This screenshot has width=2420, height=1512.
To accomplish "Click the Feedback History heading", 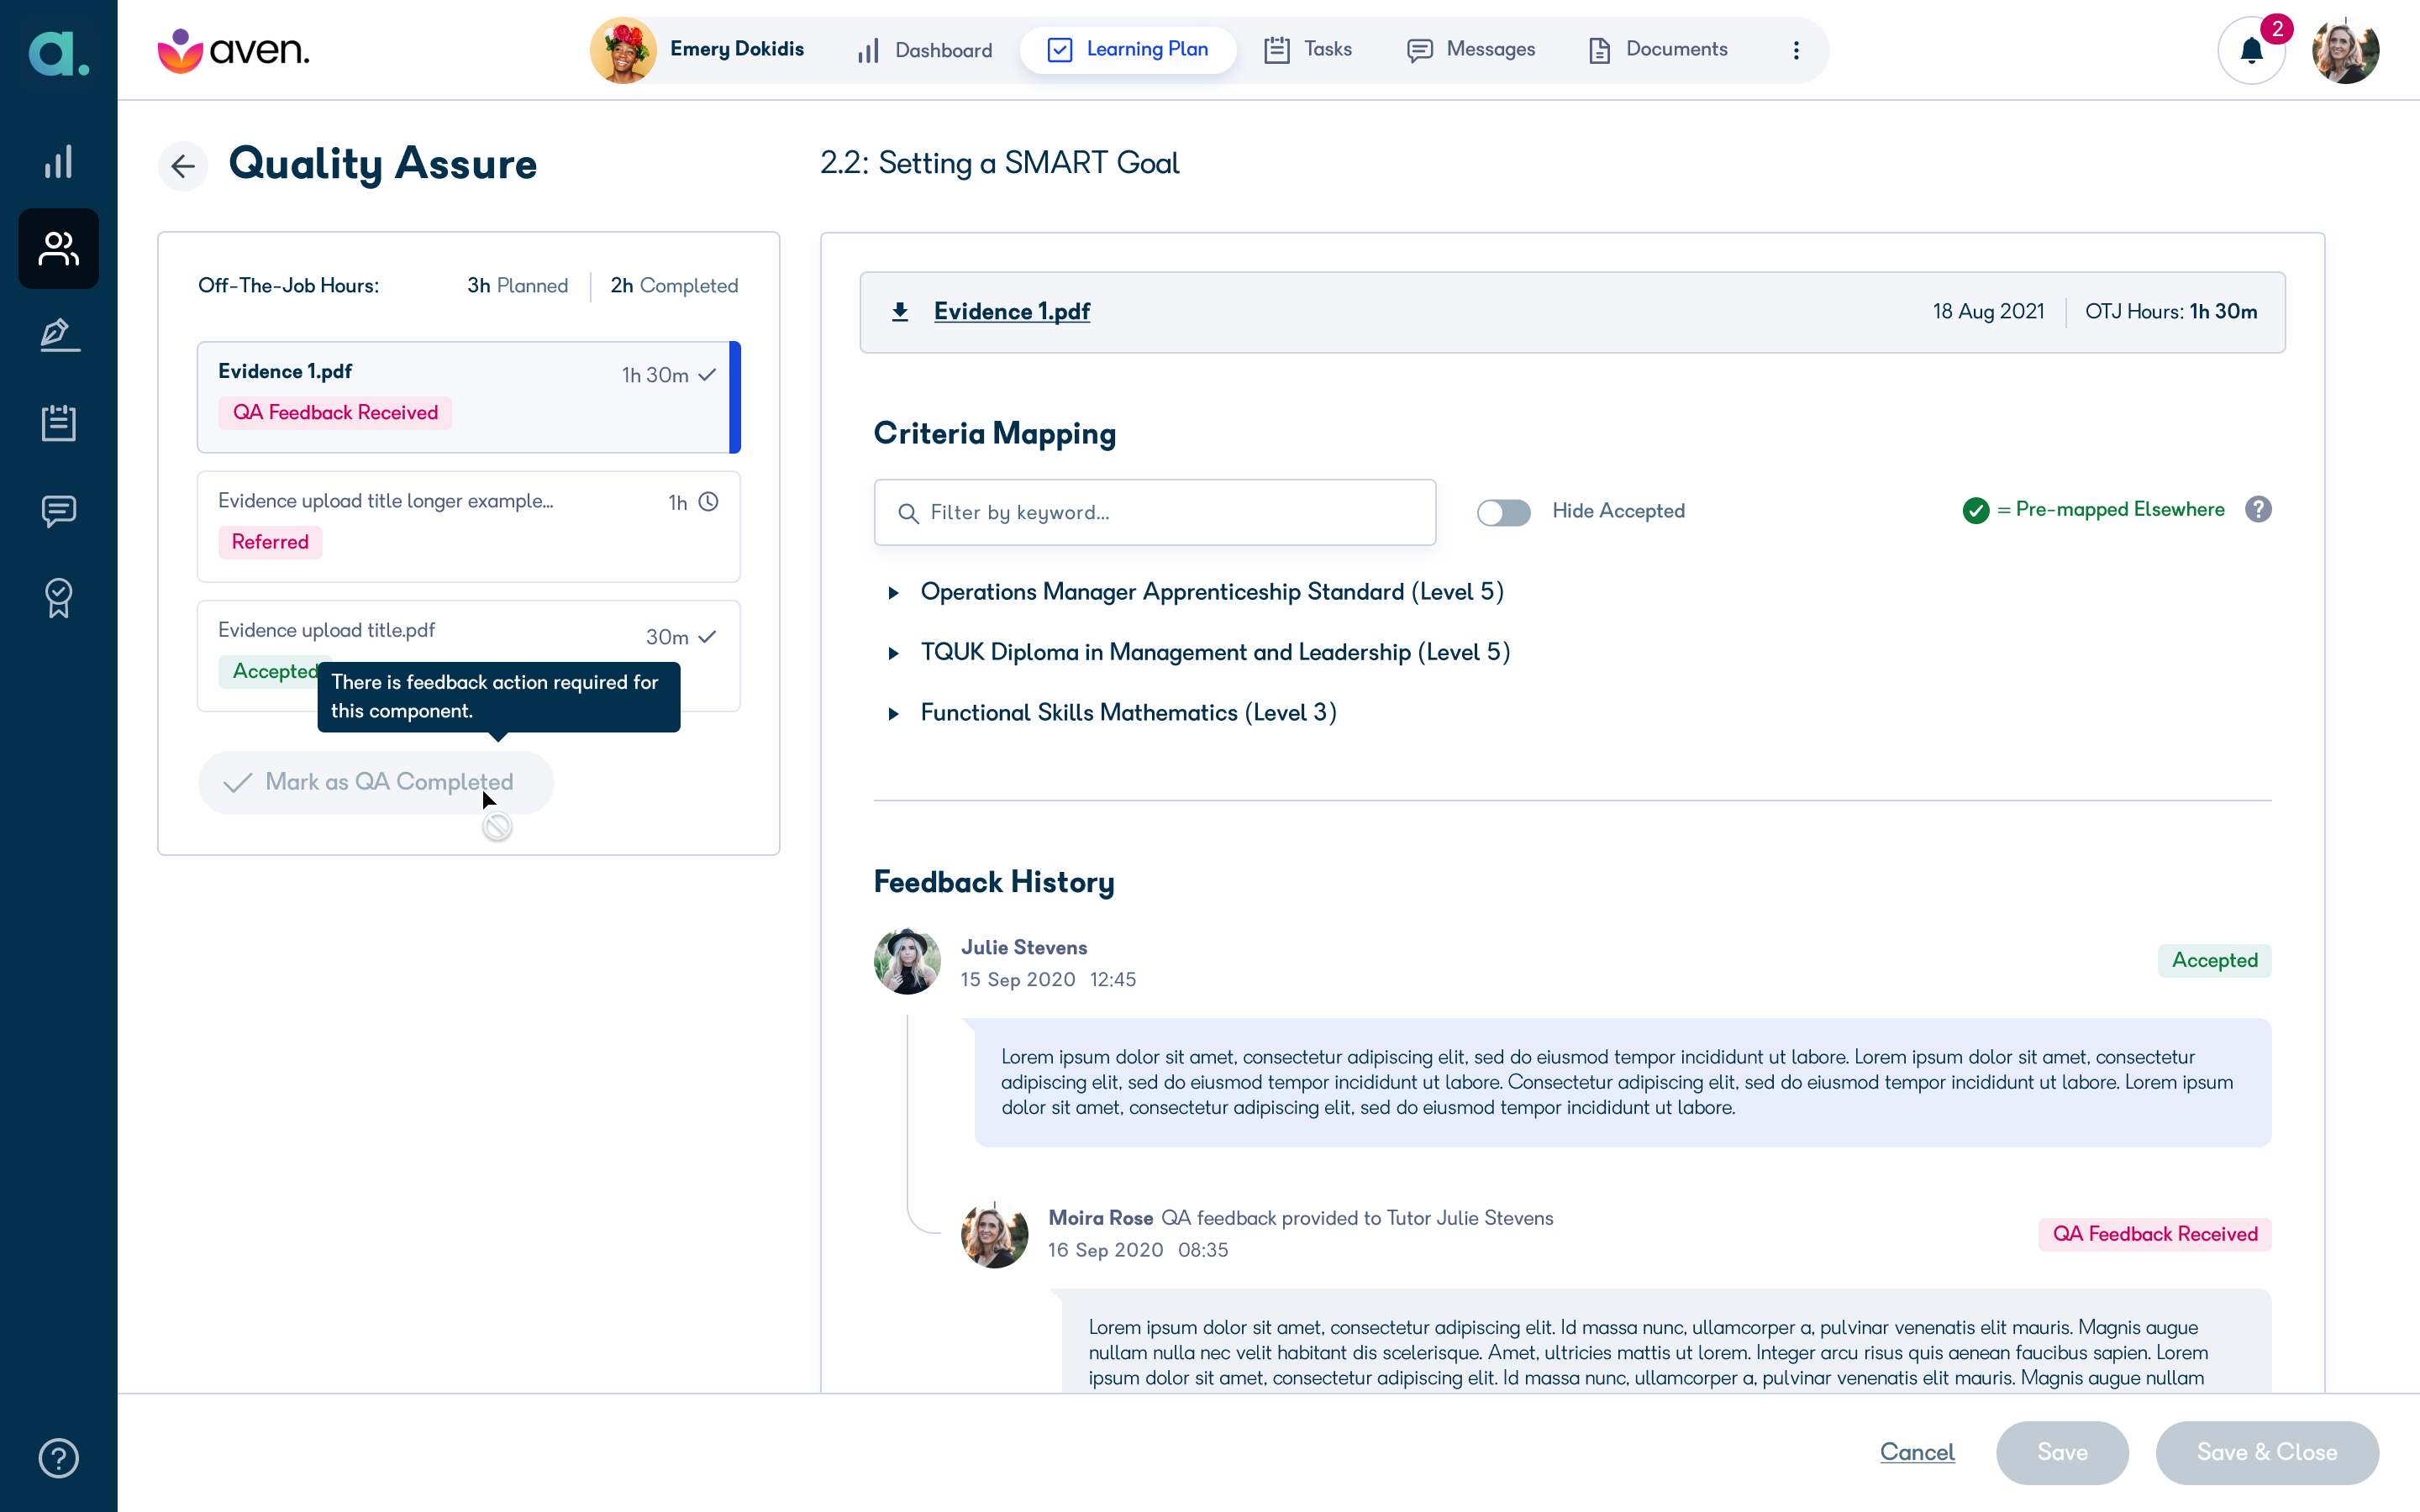I will point(993,882).
